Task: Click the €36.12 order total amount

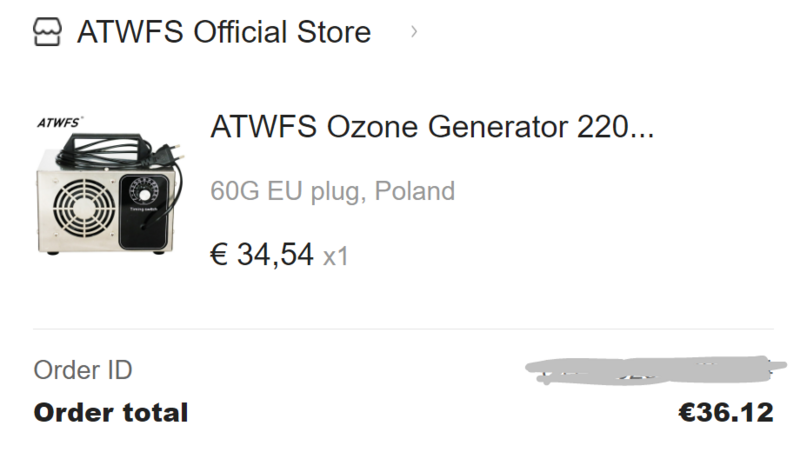Action: pos(725,412)
